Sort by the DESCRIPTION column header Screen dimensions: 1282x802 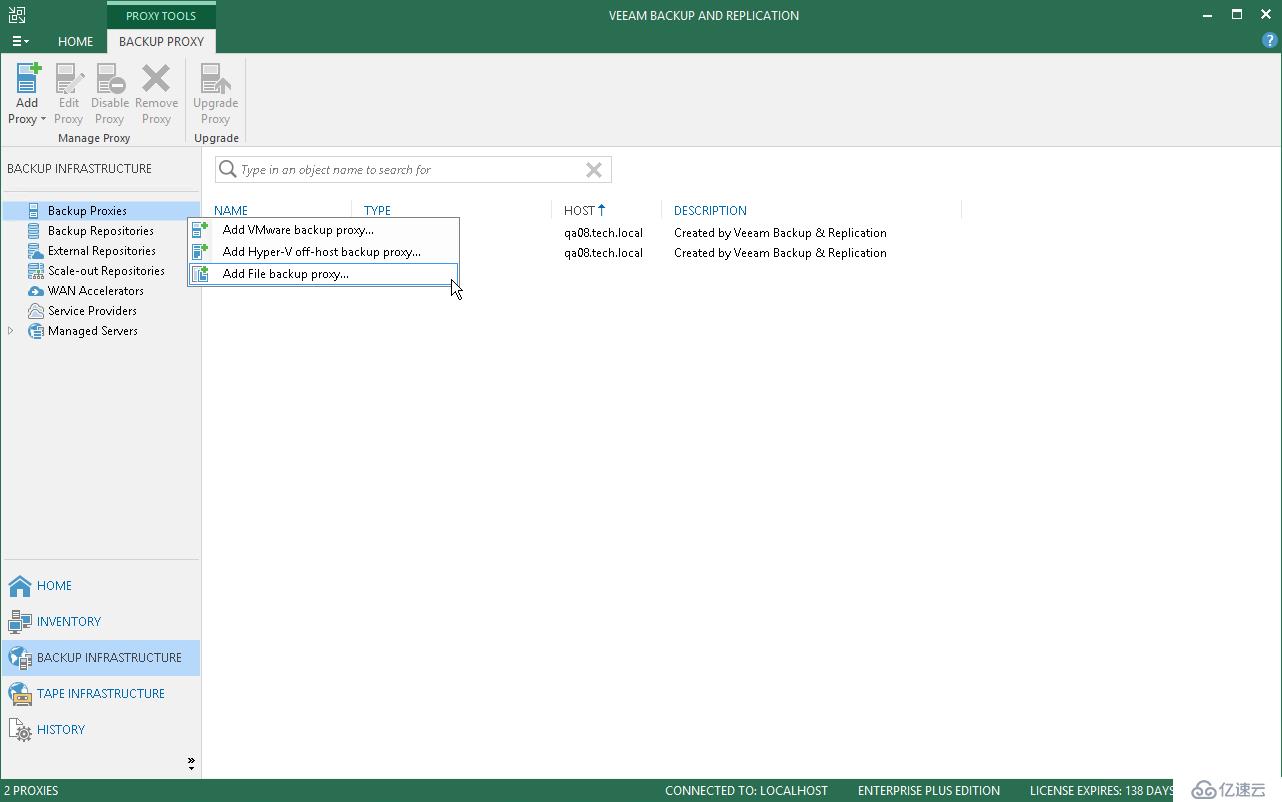click(x=710, y=211)
